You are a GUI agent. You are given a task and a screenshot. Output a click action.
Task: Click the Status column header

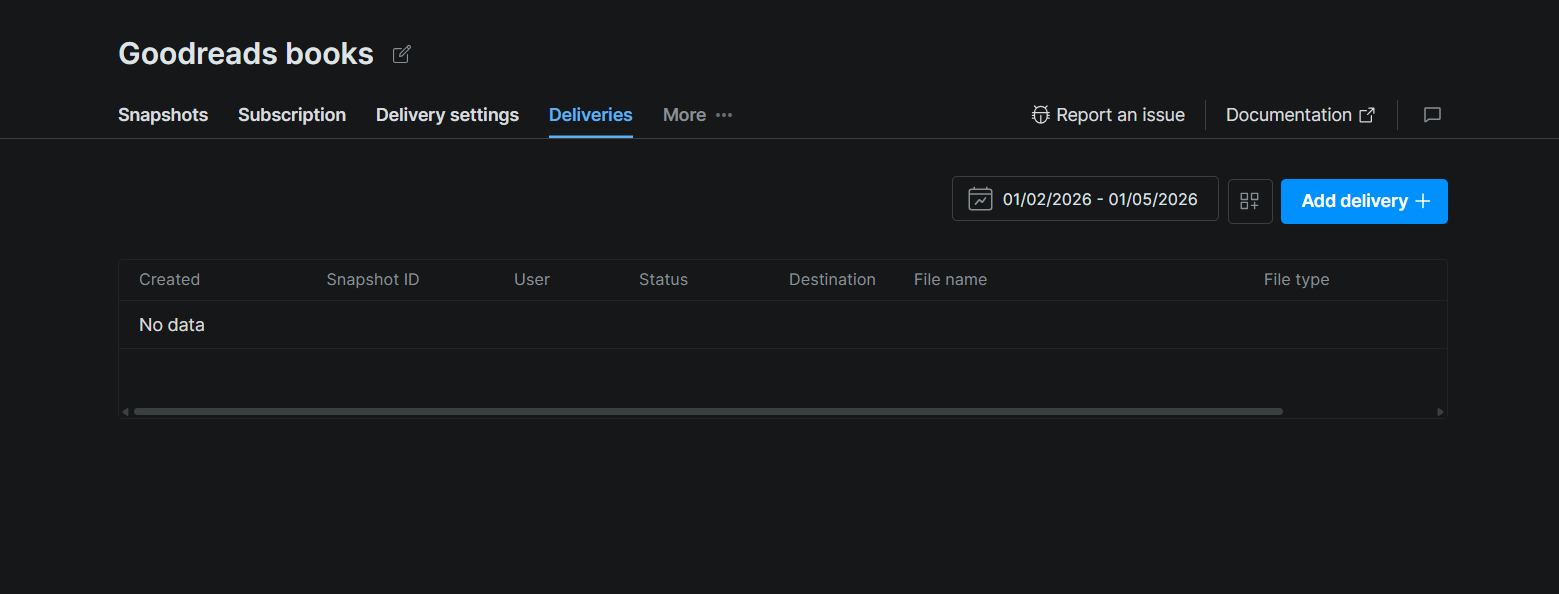click(x=663, y=280)
